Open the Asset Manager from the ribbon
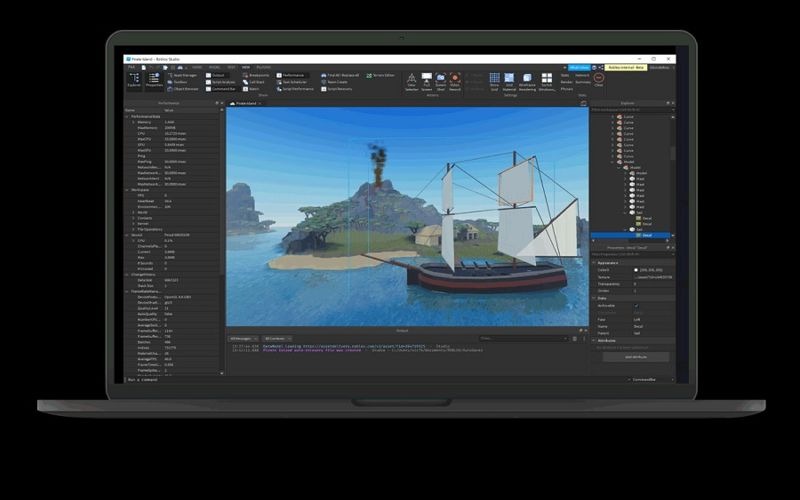This screenshot has width=800, height=500. click(182, 75)
